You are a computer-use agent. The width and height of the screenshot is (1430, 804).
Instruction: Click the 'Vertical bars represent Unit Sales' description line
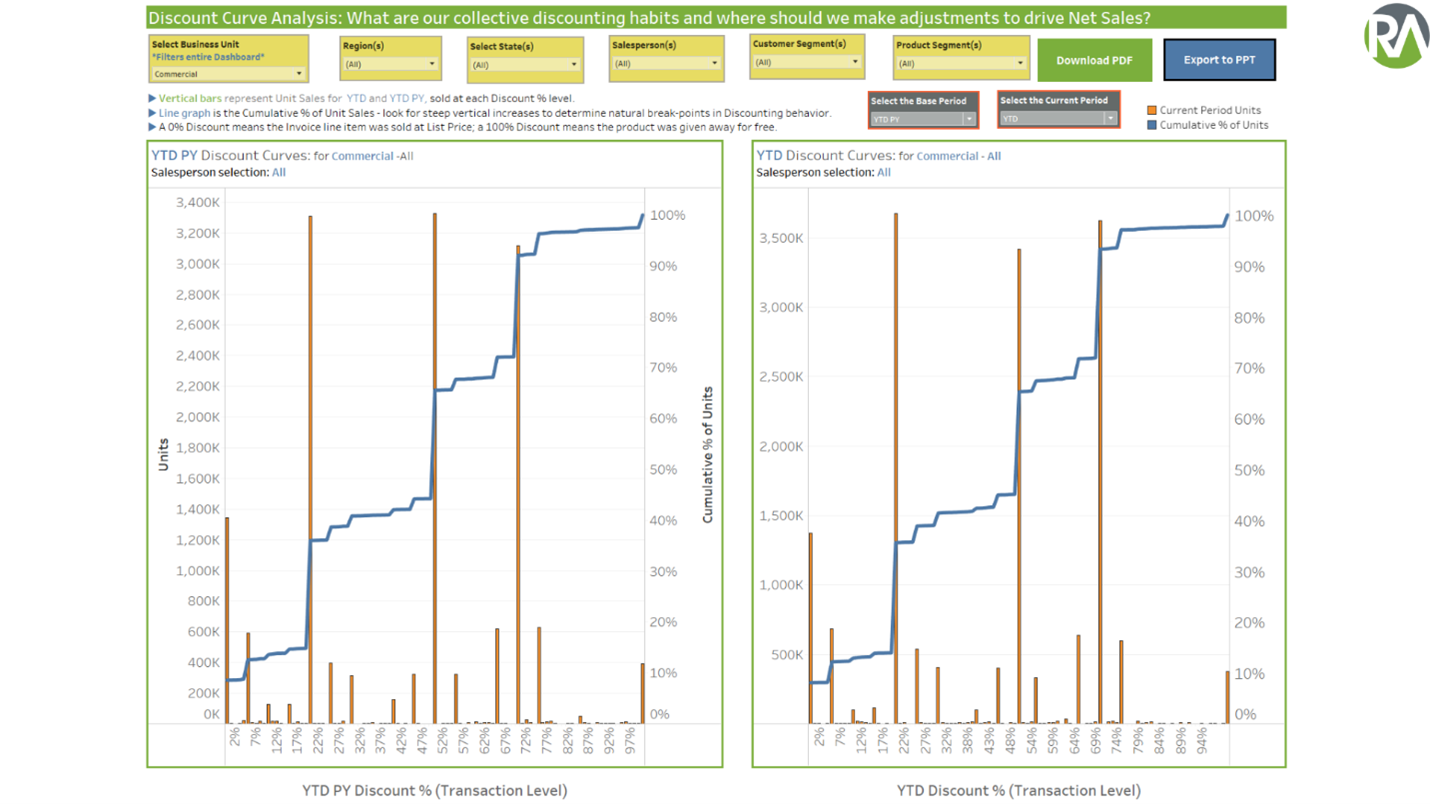click(361, 98)
